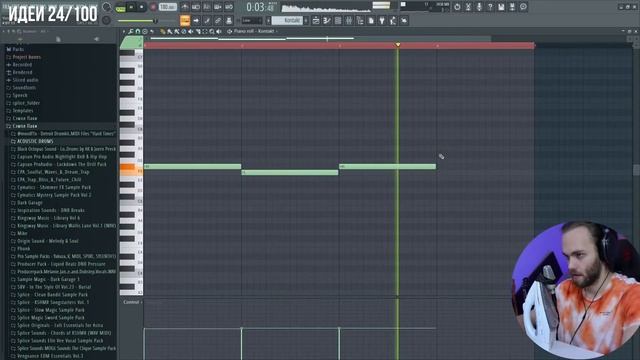Expand the Sliced audio folder
640x360 pixels.
coord(22,80)
